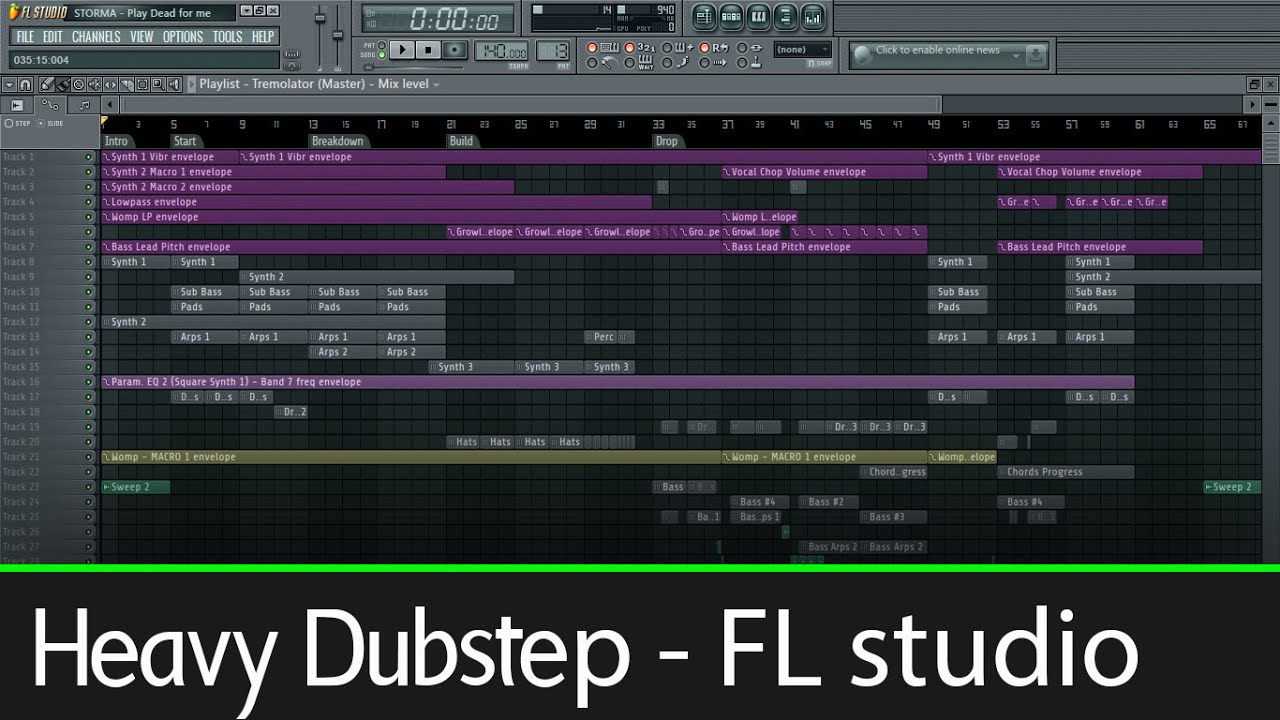Select the Slice tool in playlist toolbar

tap(126, 85)
